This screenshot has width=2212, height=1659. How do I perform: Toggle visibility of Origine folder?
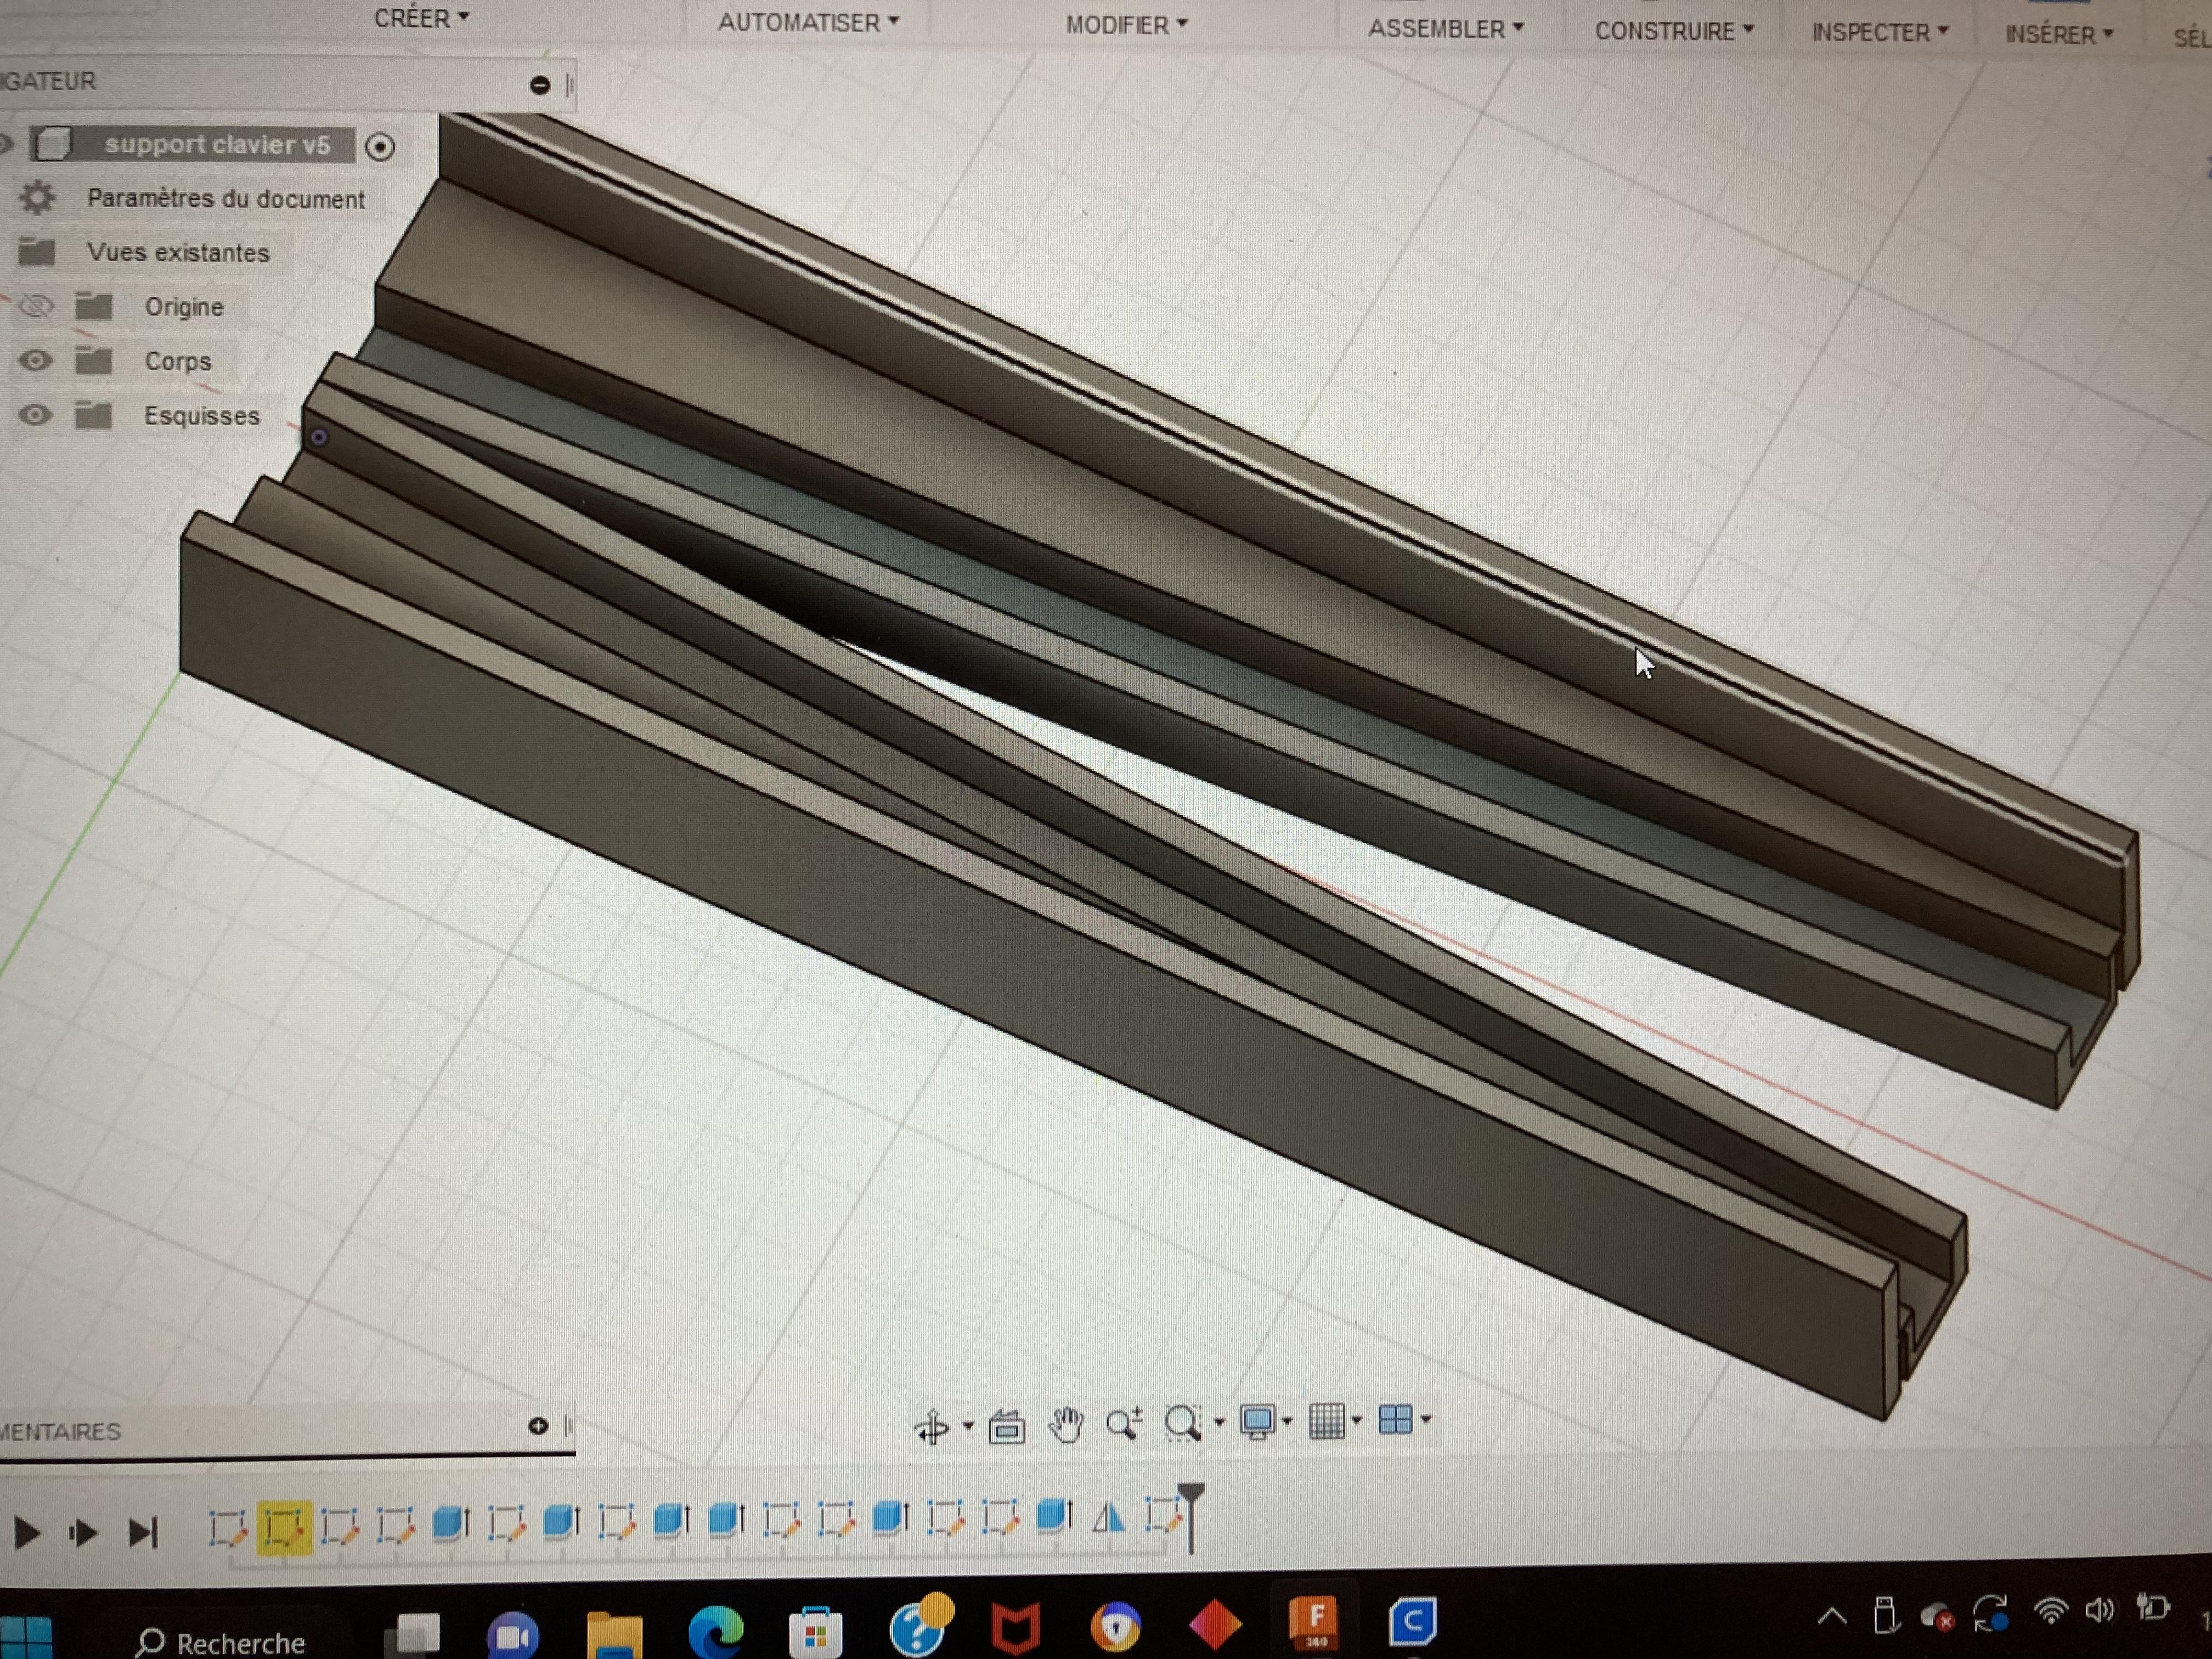[x=36, y=306]
